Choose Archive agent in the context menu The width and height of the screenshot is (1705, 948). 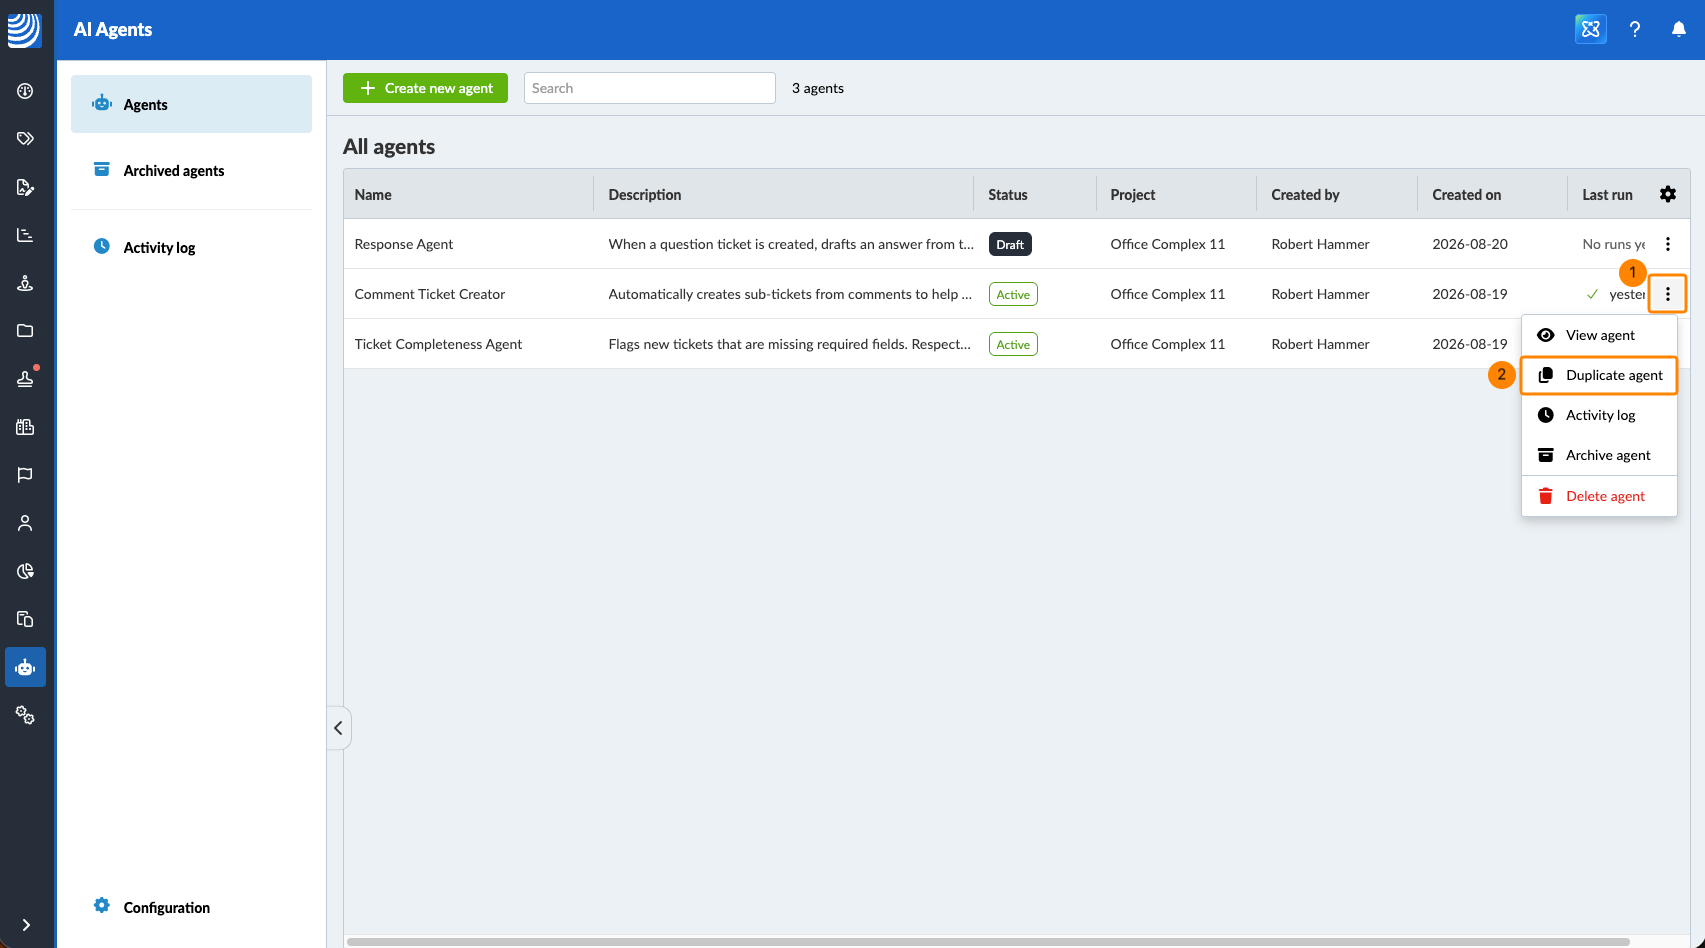click(x=1599, y=455)
